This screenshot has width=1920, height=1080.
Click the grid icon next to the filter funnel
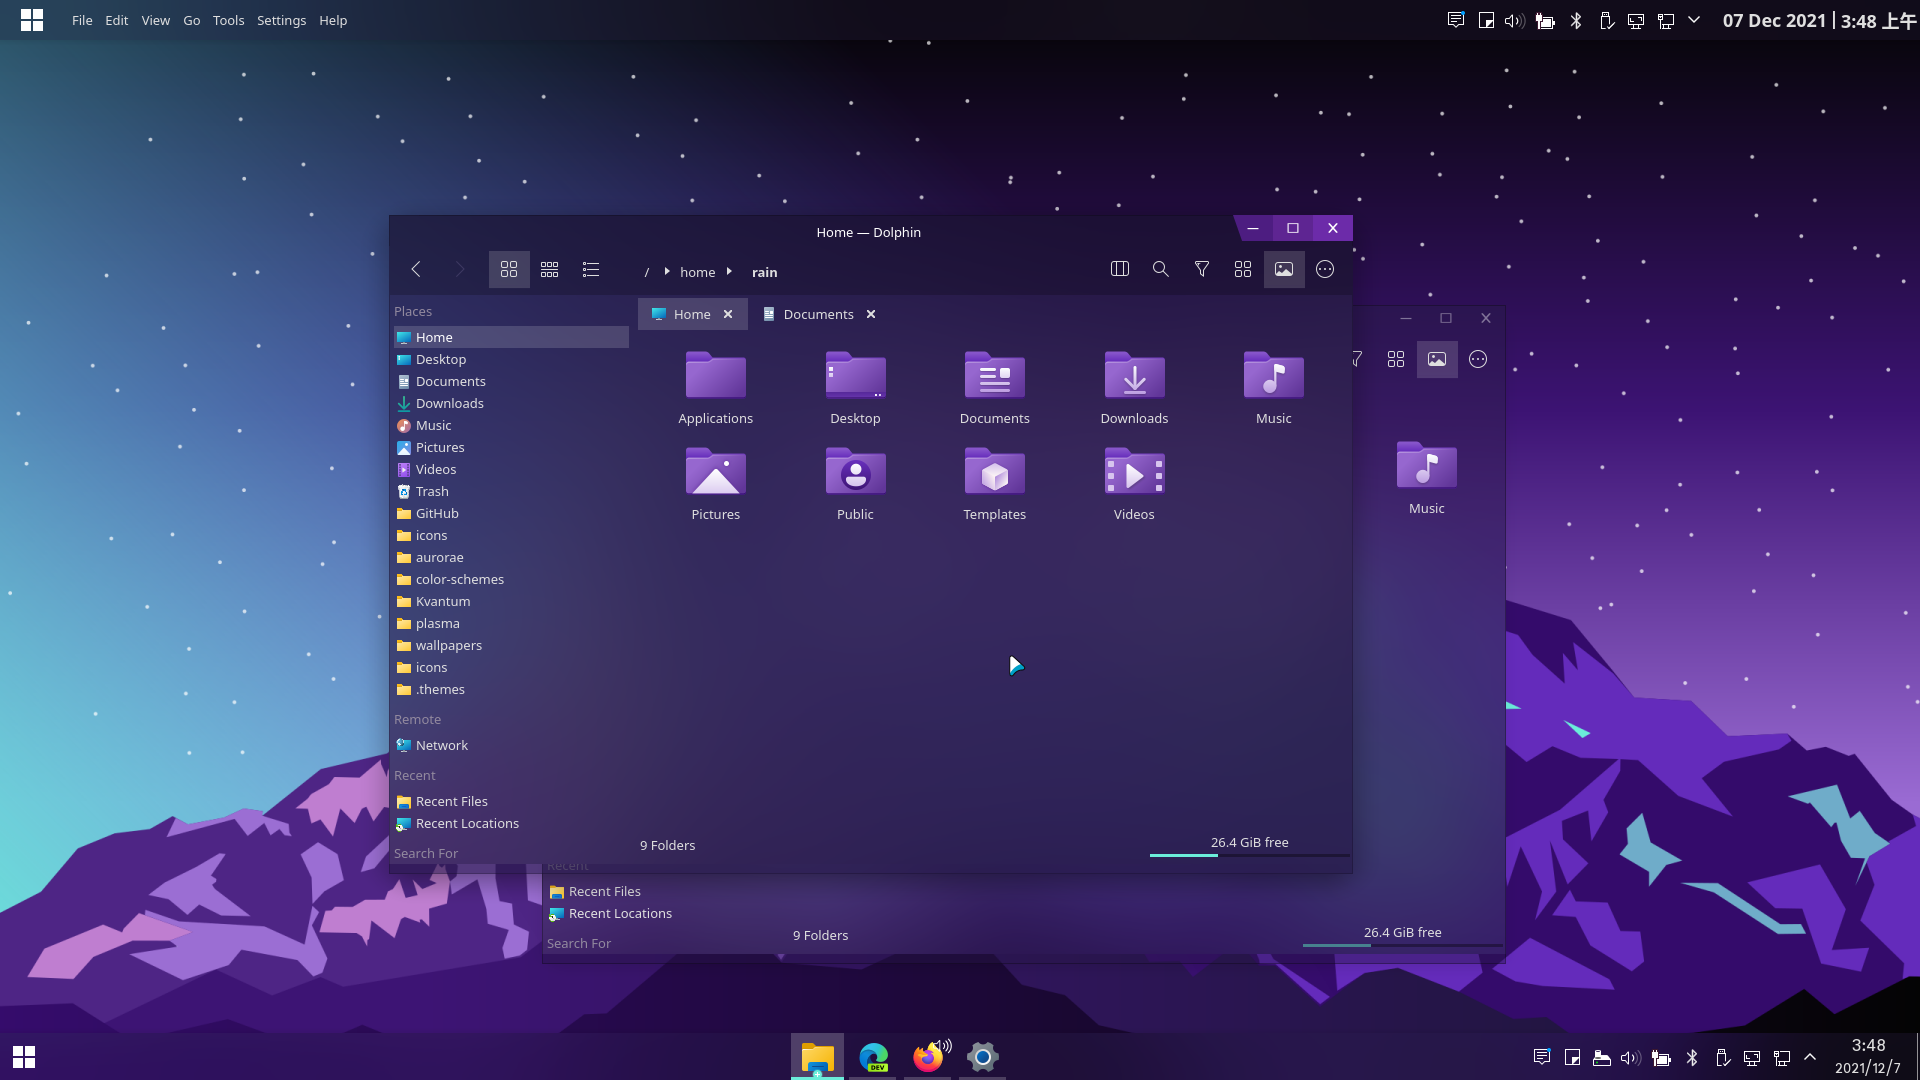[x=1243, y=269]
